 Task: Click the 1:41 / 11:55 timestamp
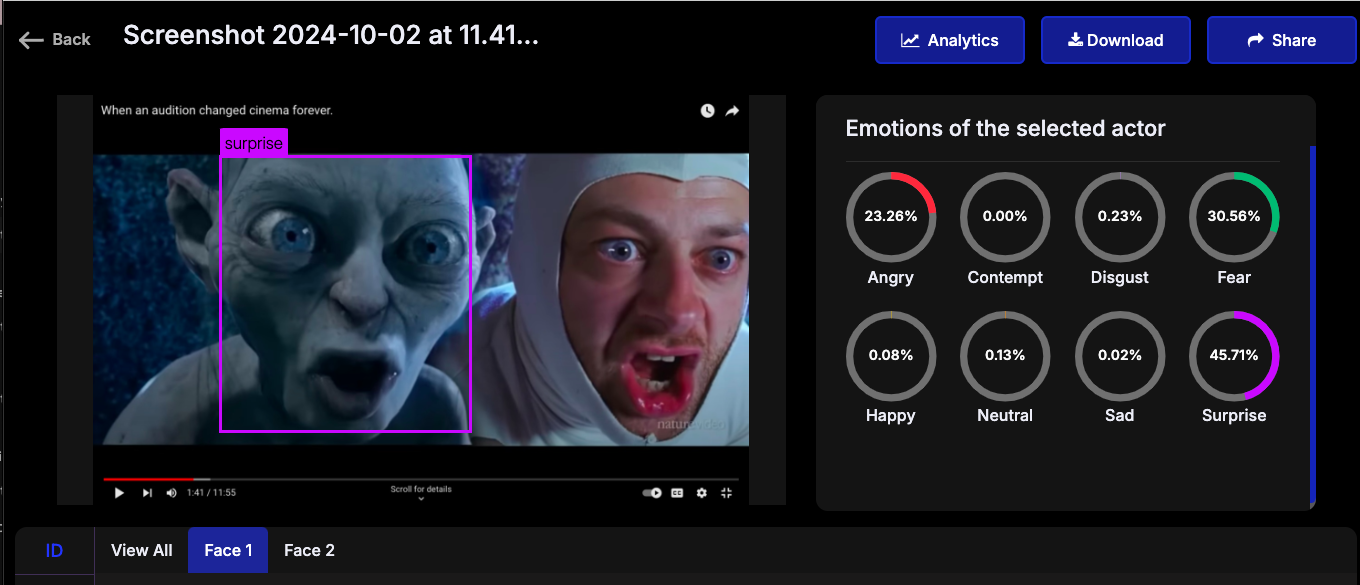[x=211, y=492]
